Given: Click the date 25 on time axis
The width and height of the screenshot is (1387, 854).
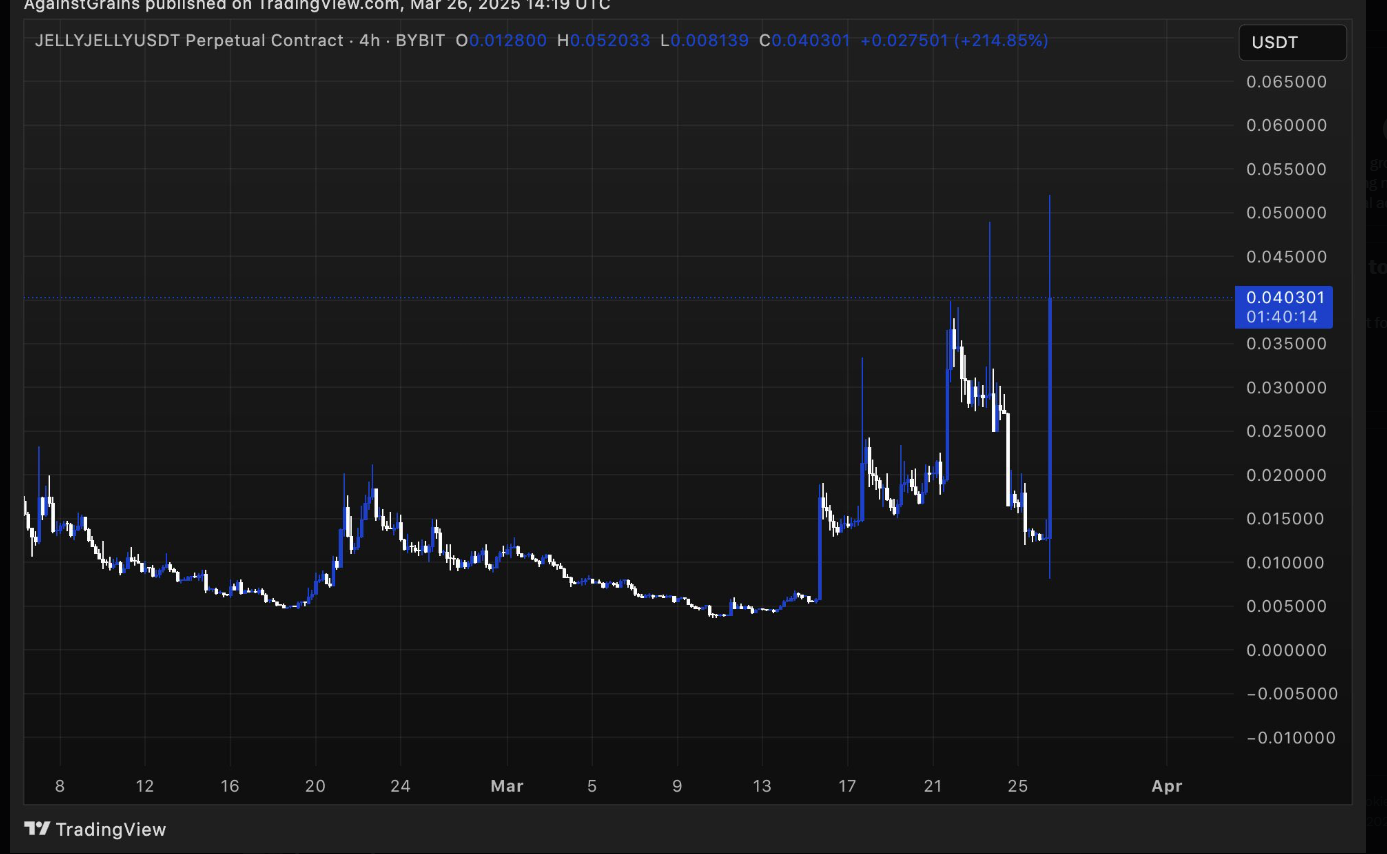Looking at the screenshot, I should tap(1018, 786).
